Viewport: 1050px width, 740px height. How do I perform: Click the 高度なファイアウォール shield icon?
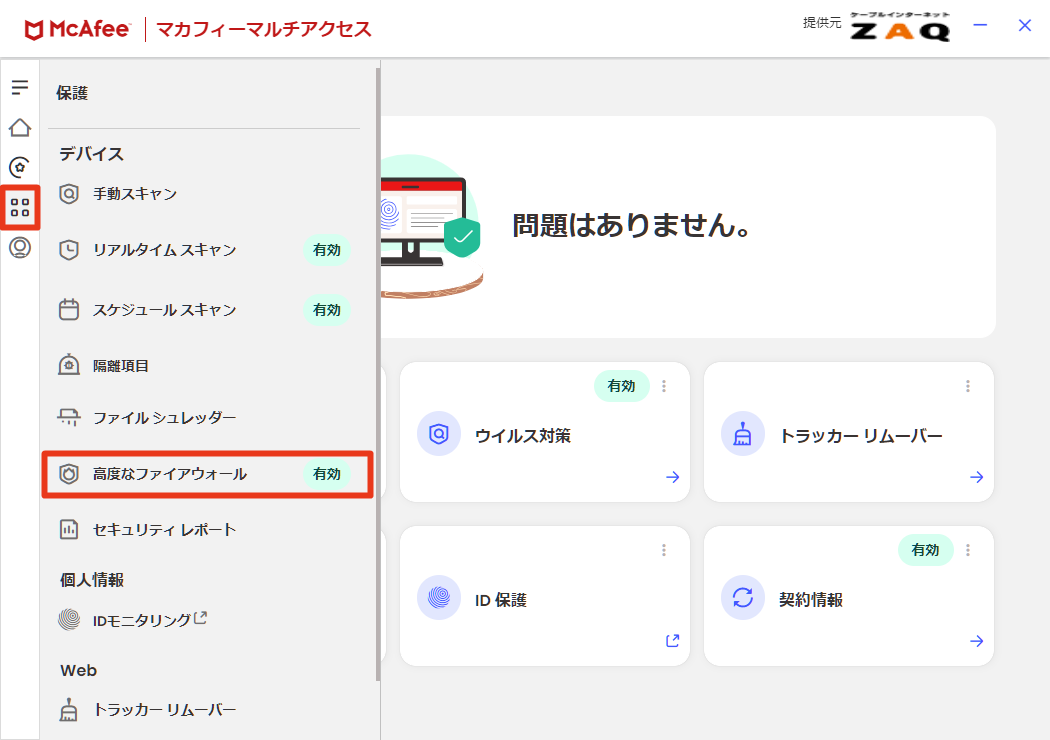coord(69,474)
